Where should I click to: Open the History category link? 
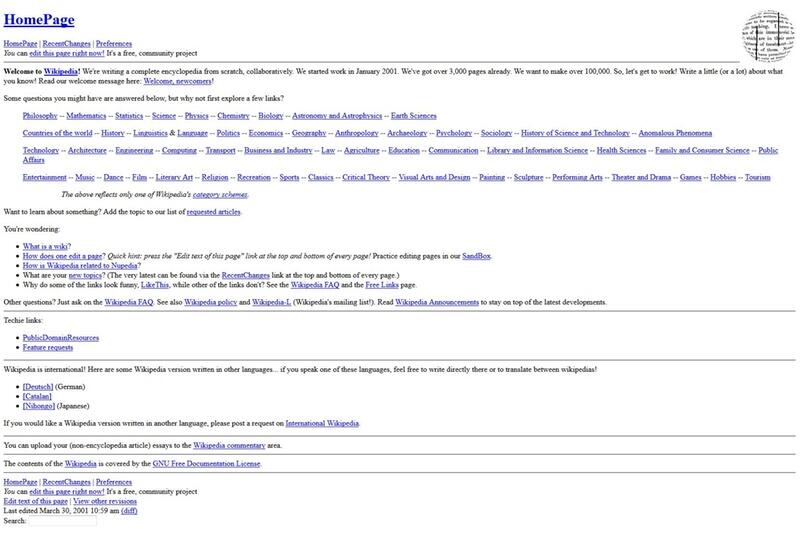point(113,133)
